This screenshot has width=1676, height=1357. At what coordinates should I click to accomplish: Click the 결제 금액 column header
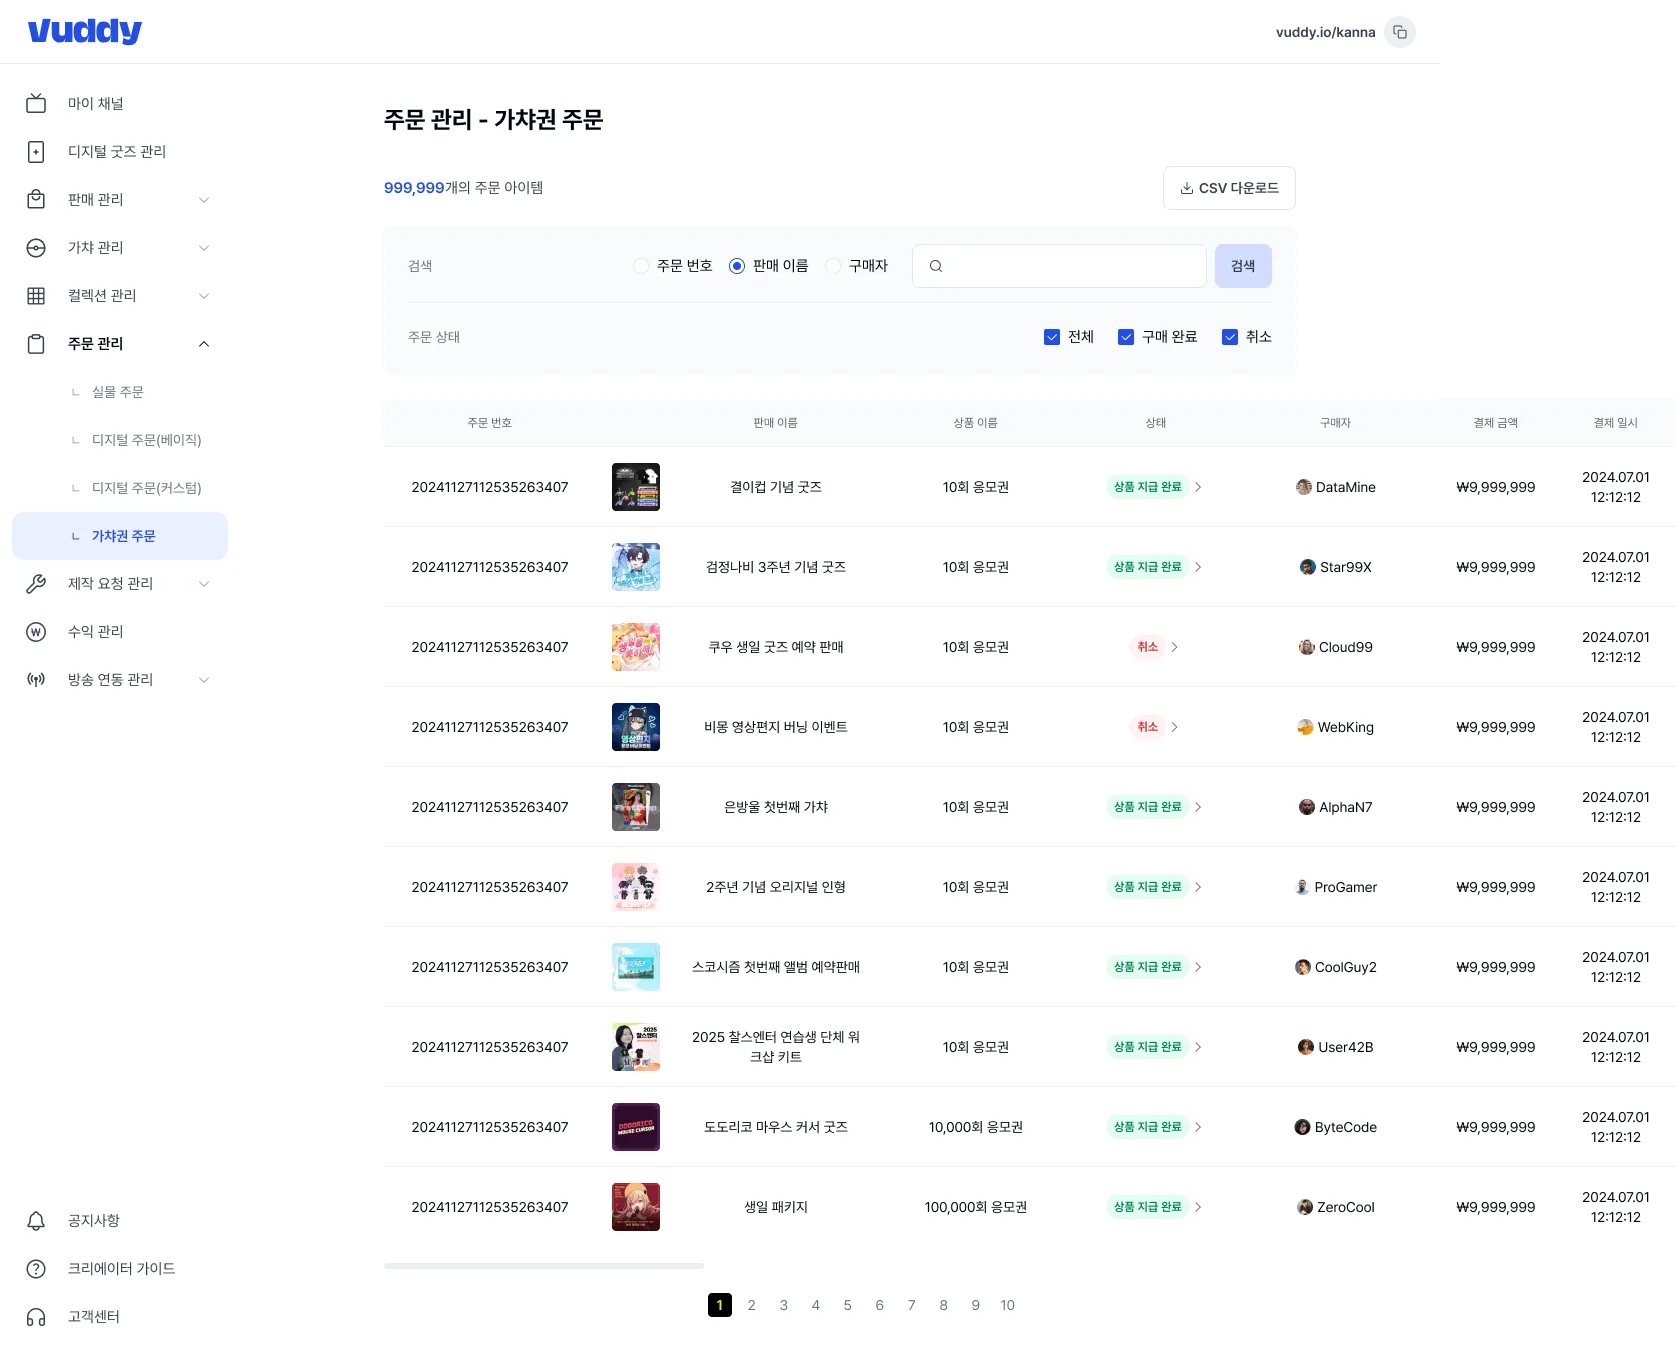coord(1496,423)
